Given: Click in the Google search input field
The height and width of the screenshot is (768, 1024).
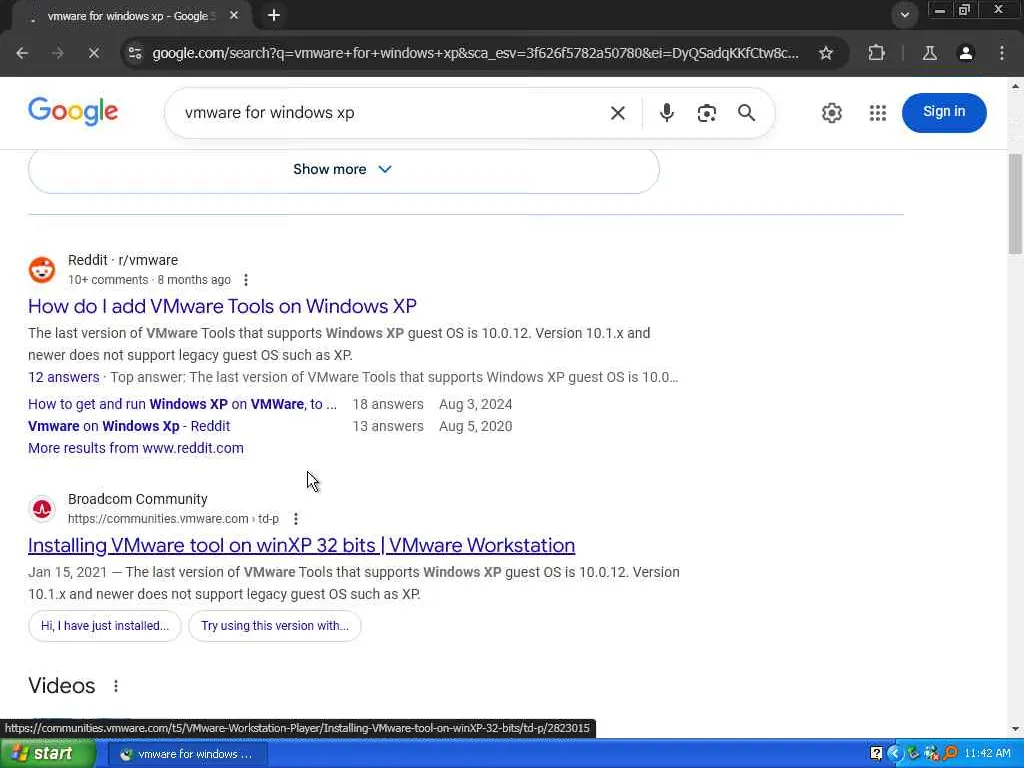Looking at the screenshot, I should point(392,113).
